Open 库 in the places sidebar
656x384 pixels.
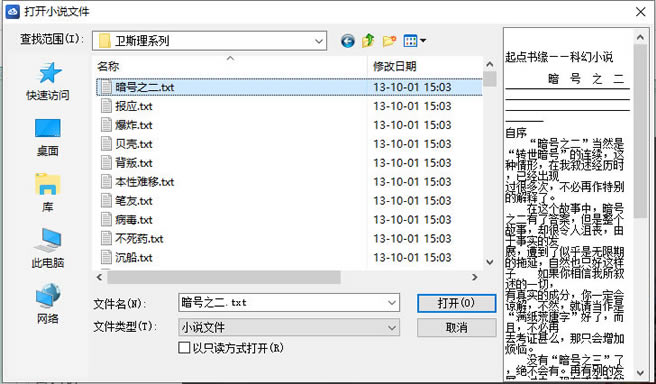pos(47,193)
